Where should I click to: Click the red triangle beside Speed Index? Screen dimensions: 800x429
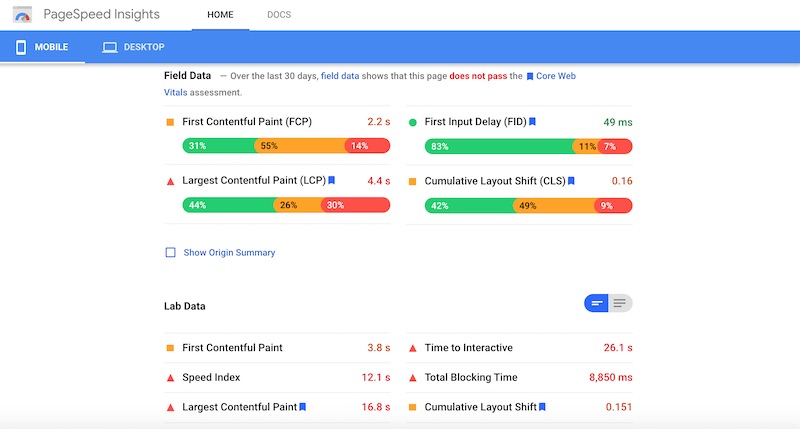pyautogui.click(x=170, y=378)
